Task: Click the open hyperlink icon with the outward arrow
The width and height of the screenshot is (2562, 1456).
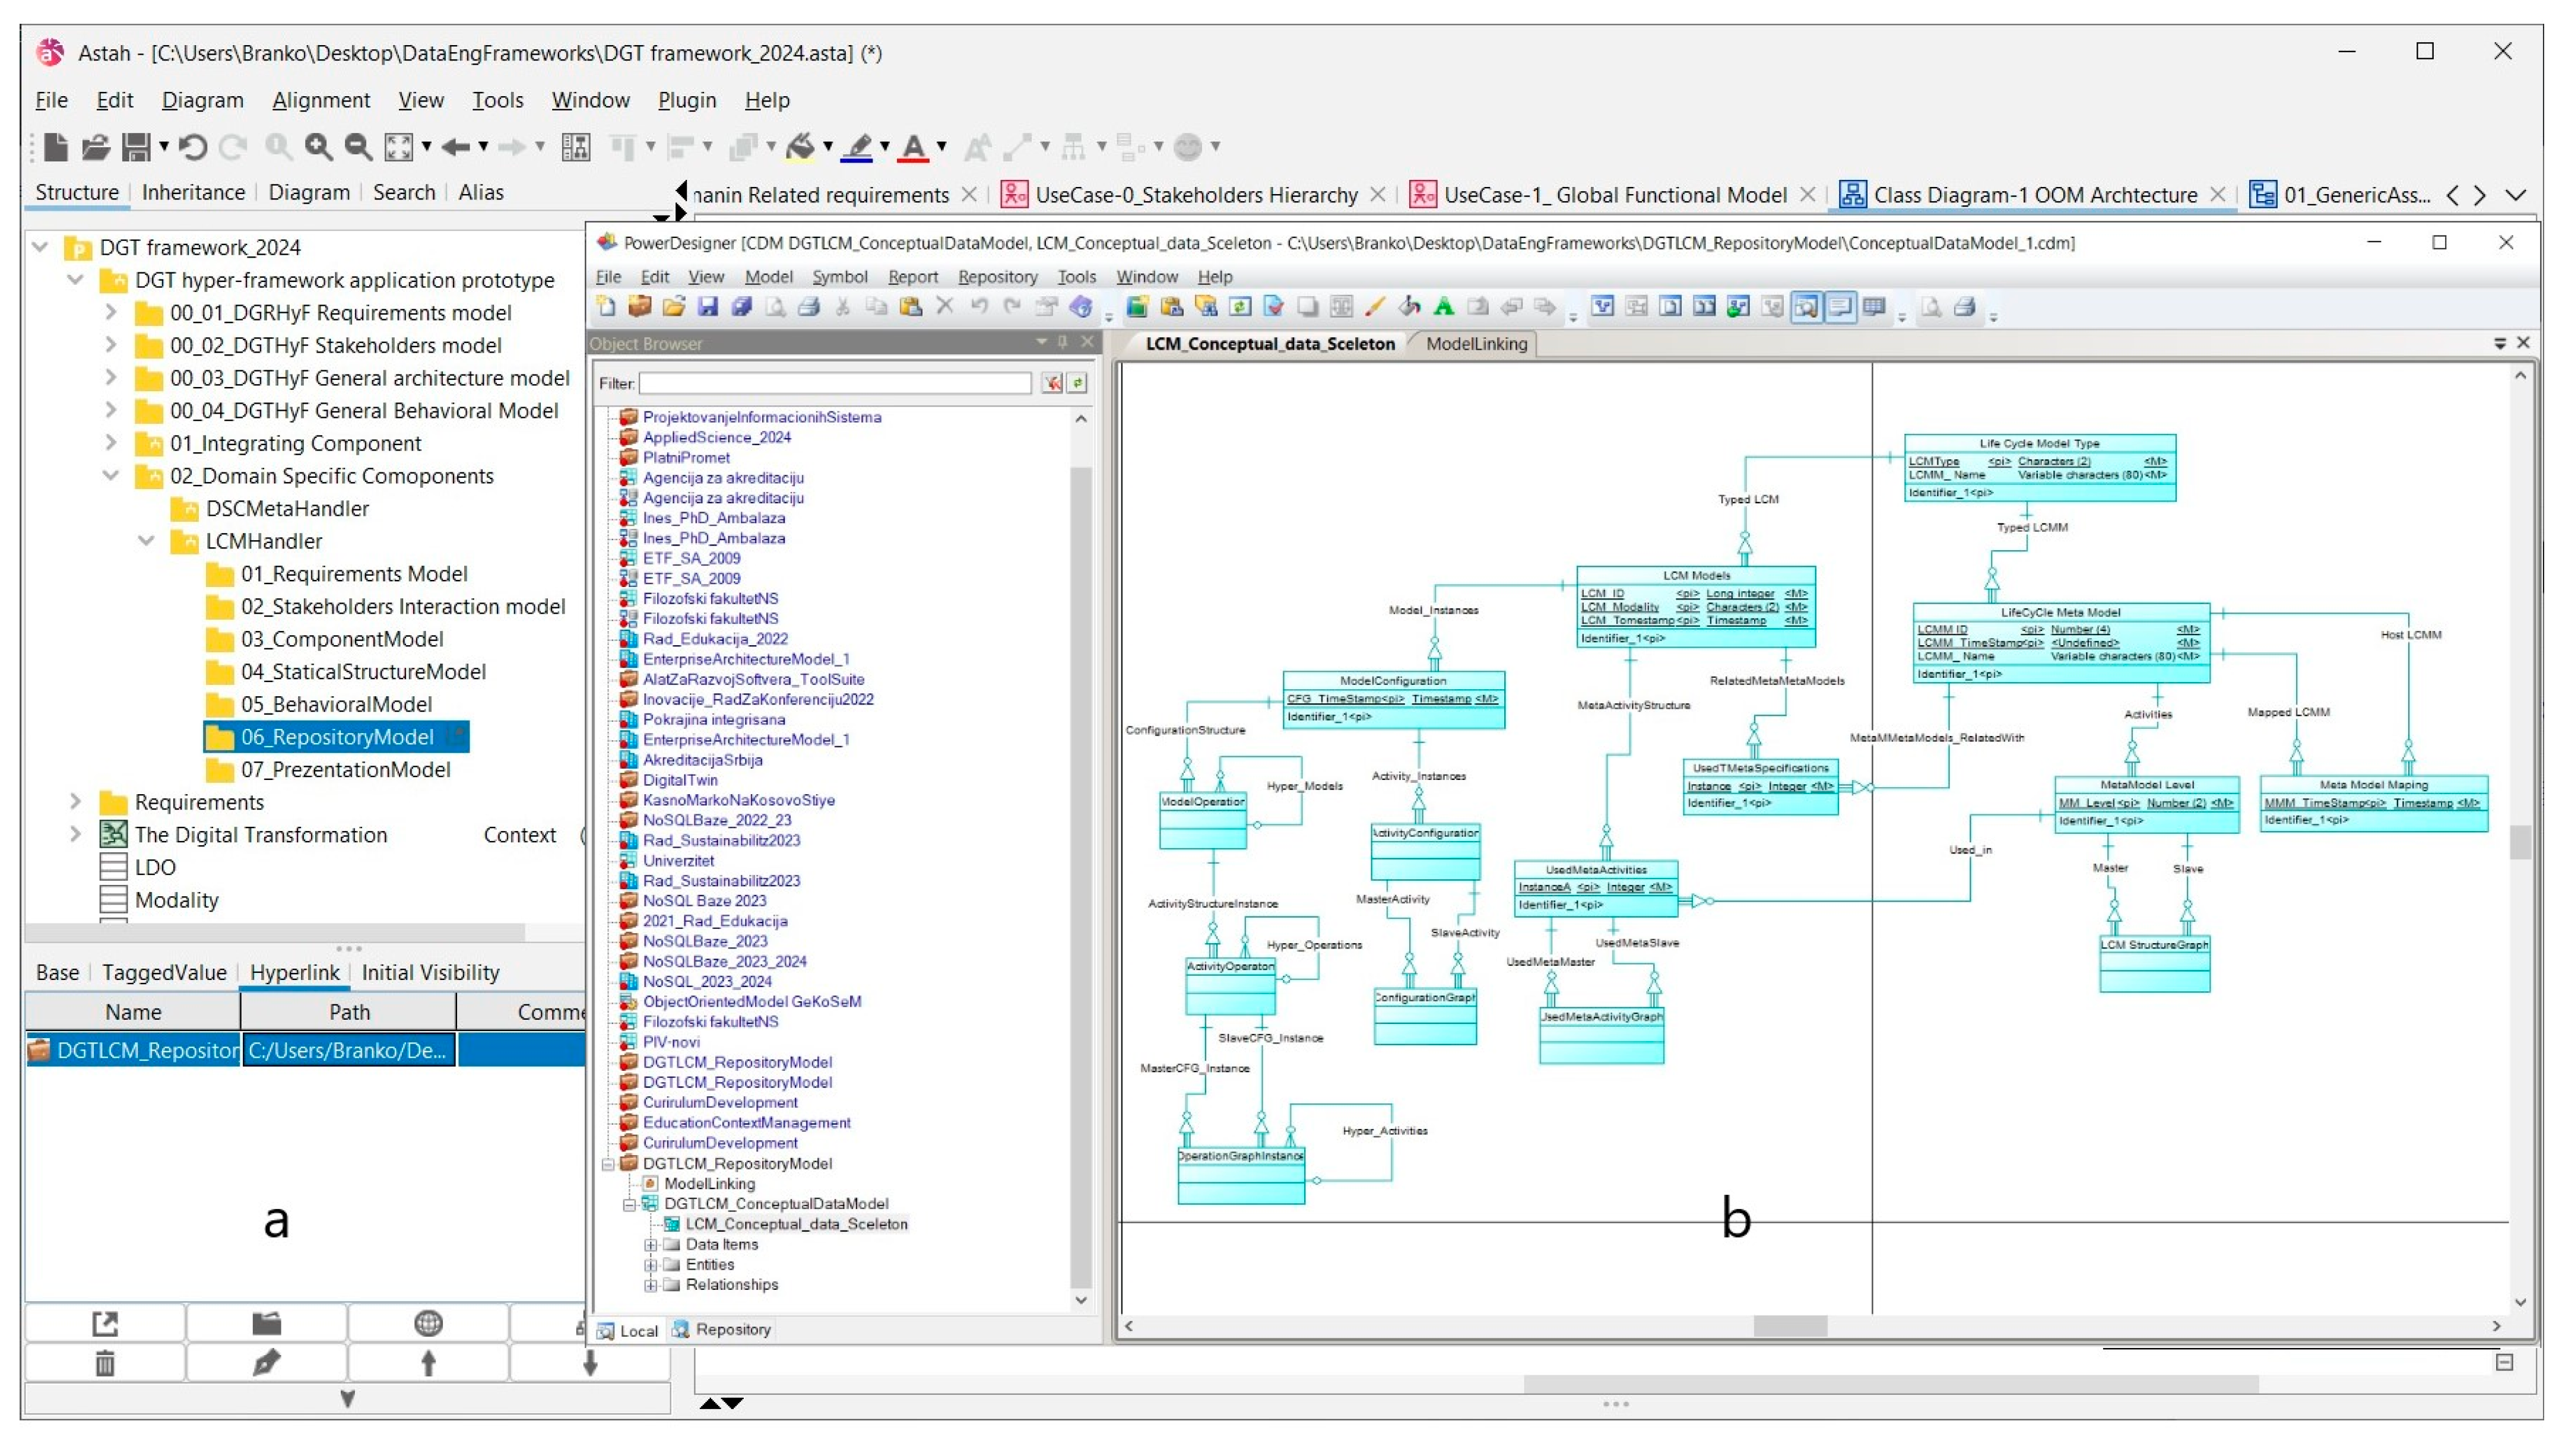Action: 105,1323
